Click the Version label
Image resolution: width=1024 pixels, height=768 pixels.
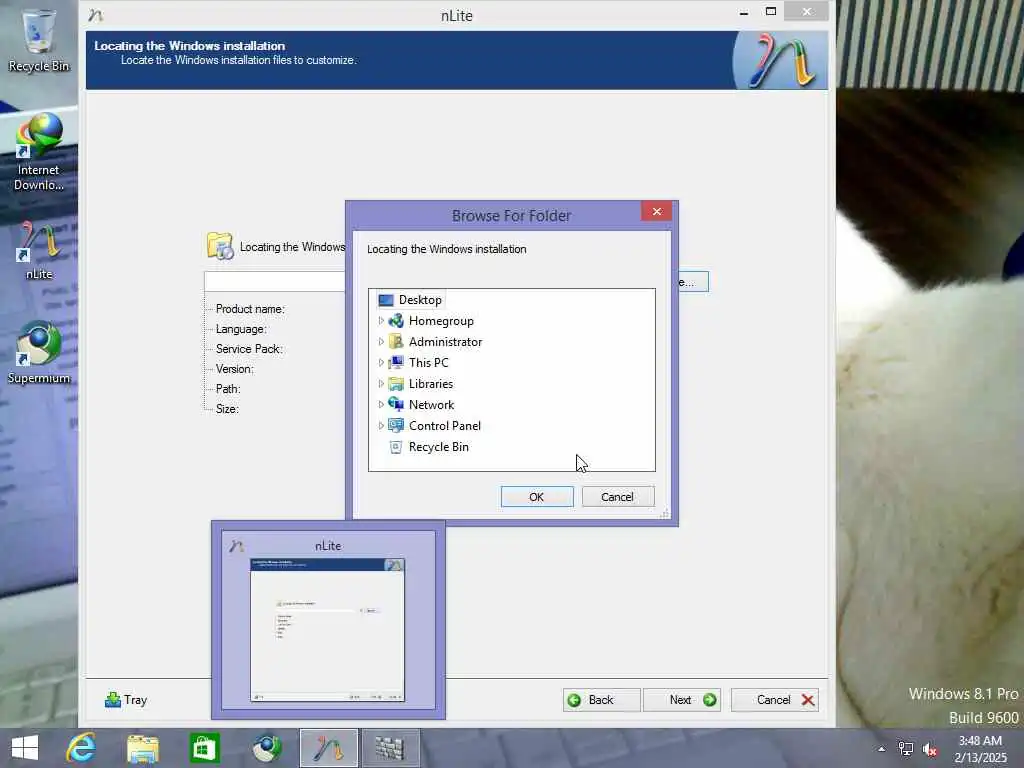(x=234, y=369)
